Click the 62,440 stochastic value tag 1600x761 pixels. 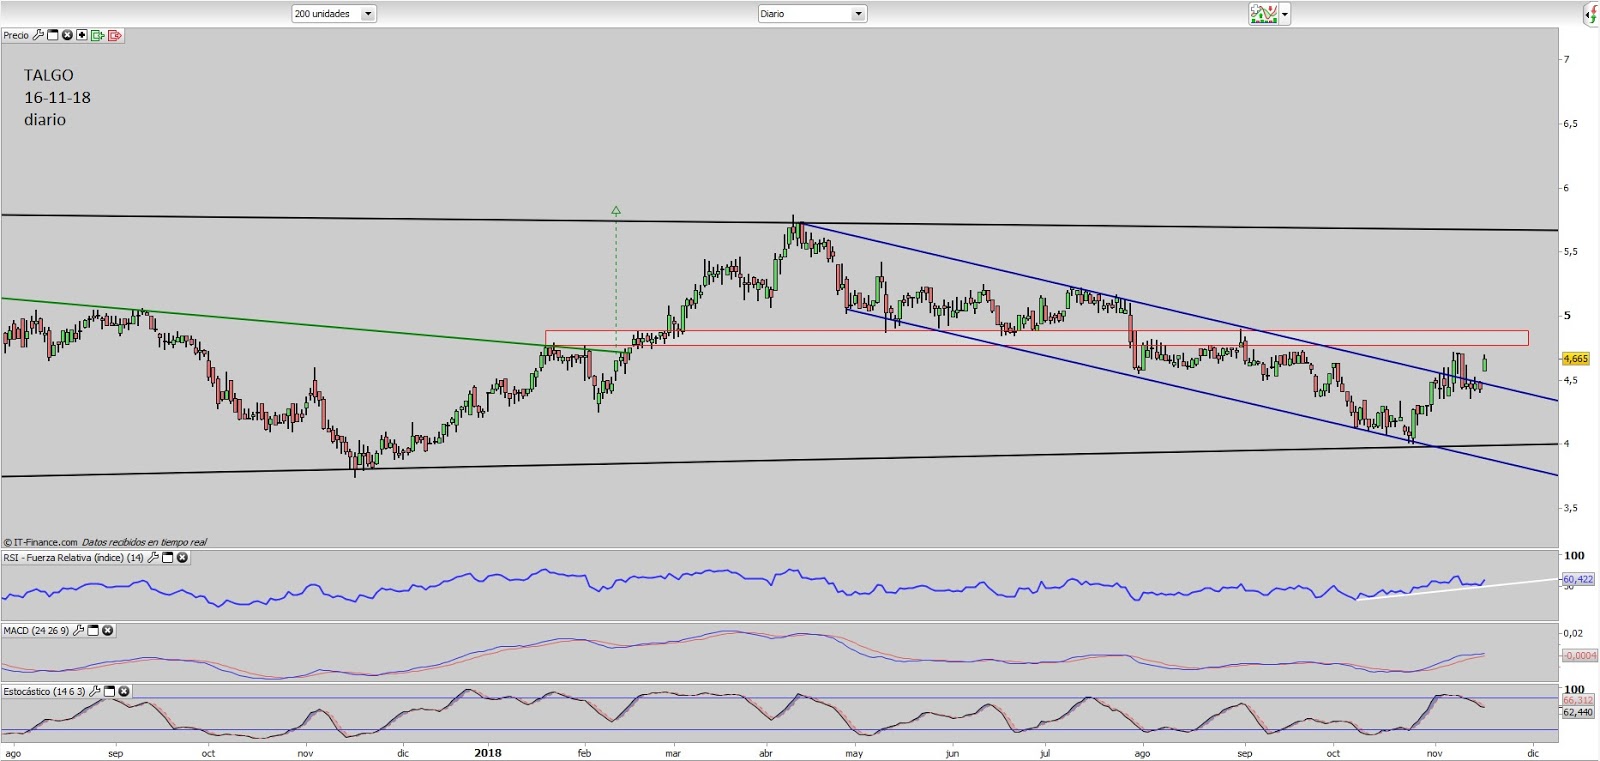pyautogui.click(x=1578, y=712)
